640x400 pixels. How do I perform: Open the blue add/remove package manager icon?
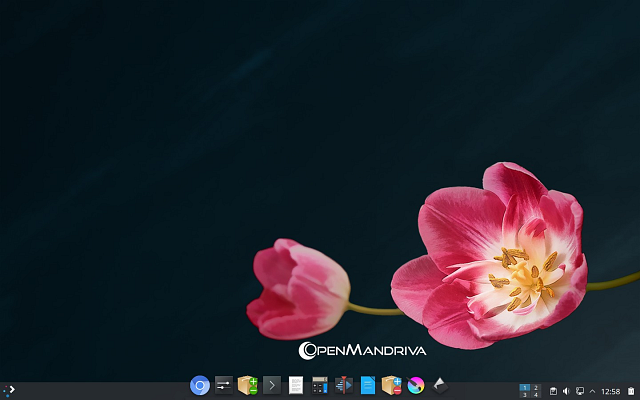pos(392,385)
